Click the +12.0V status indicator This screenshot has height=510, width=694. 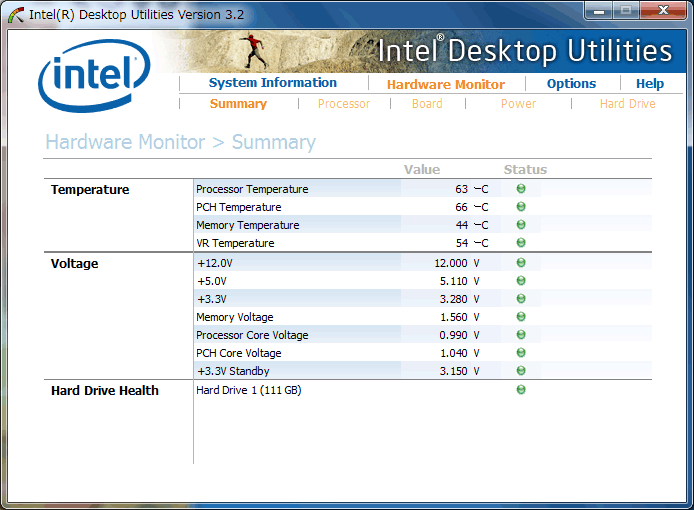click(521, 263)
